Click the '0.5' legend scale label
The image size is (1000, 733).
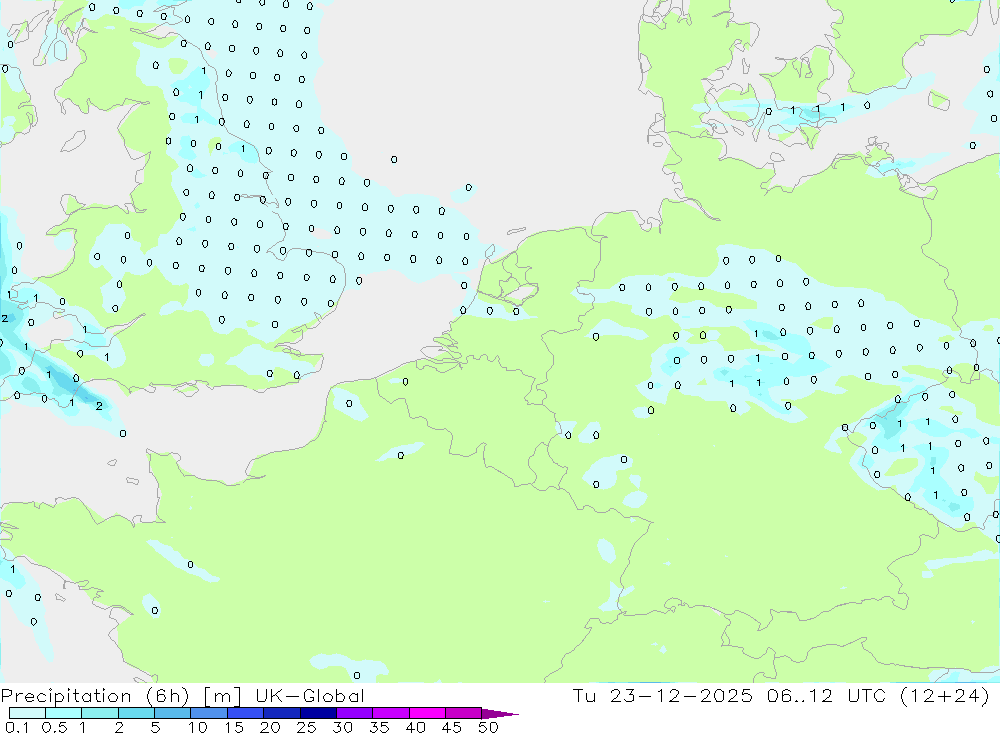54,727
